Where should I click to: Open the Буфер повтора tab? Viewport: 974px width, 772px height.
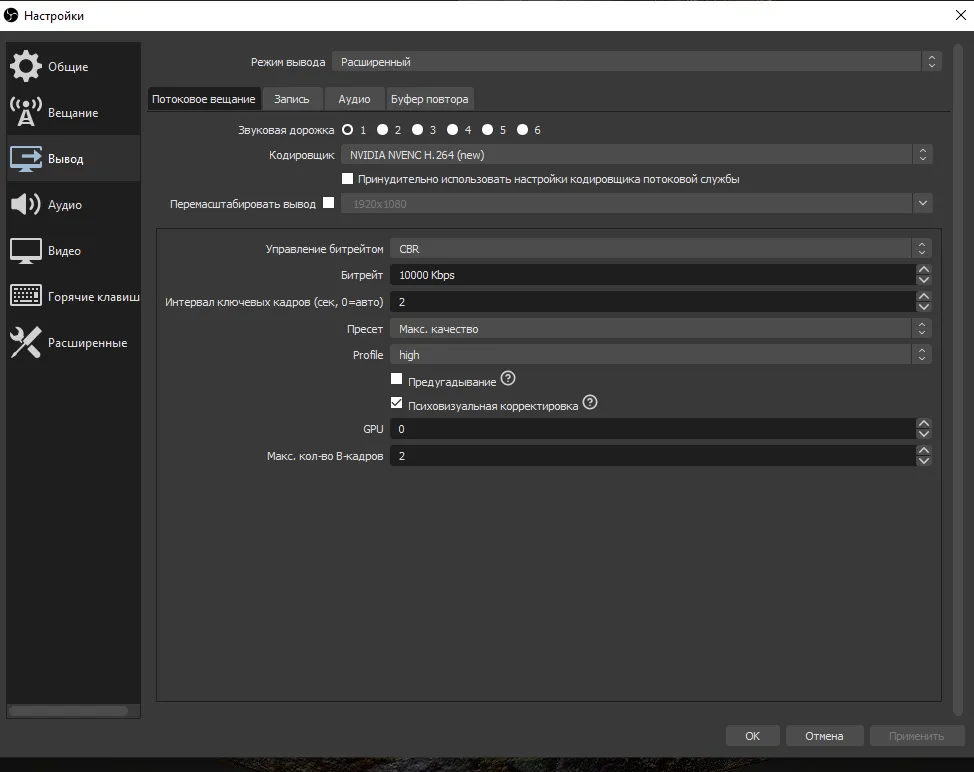pyautogui.click(x=429, y=99)
